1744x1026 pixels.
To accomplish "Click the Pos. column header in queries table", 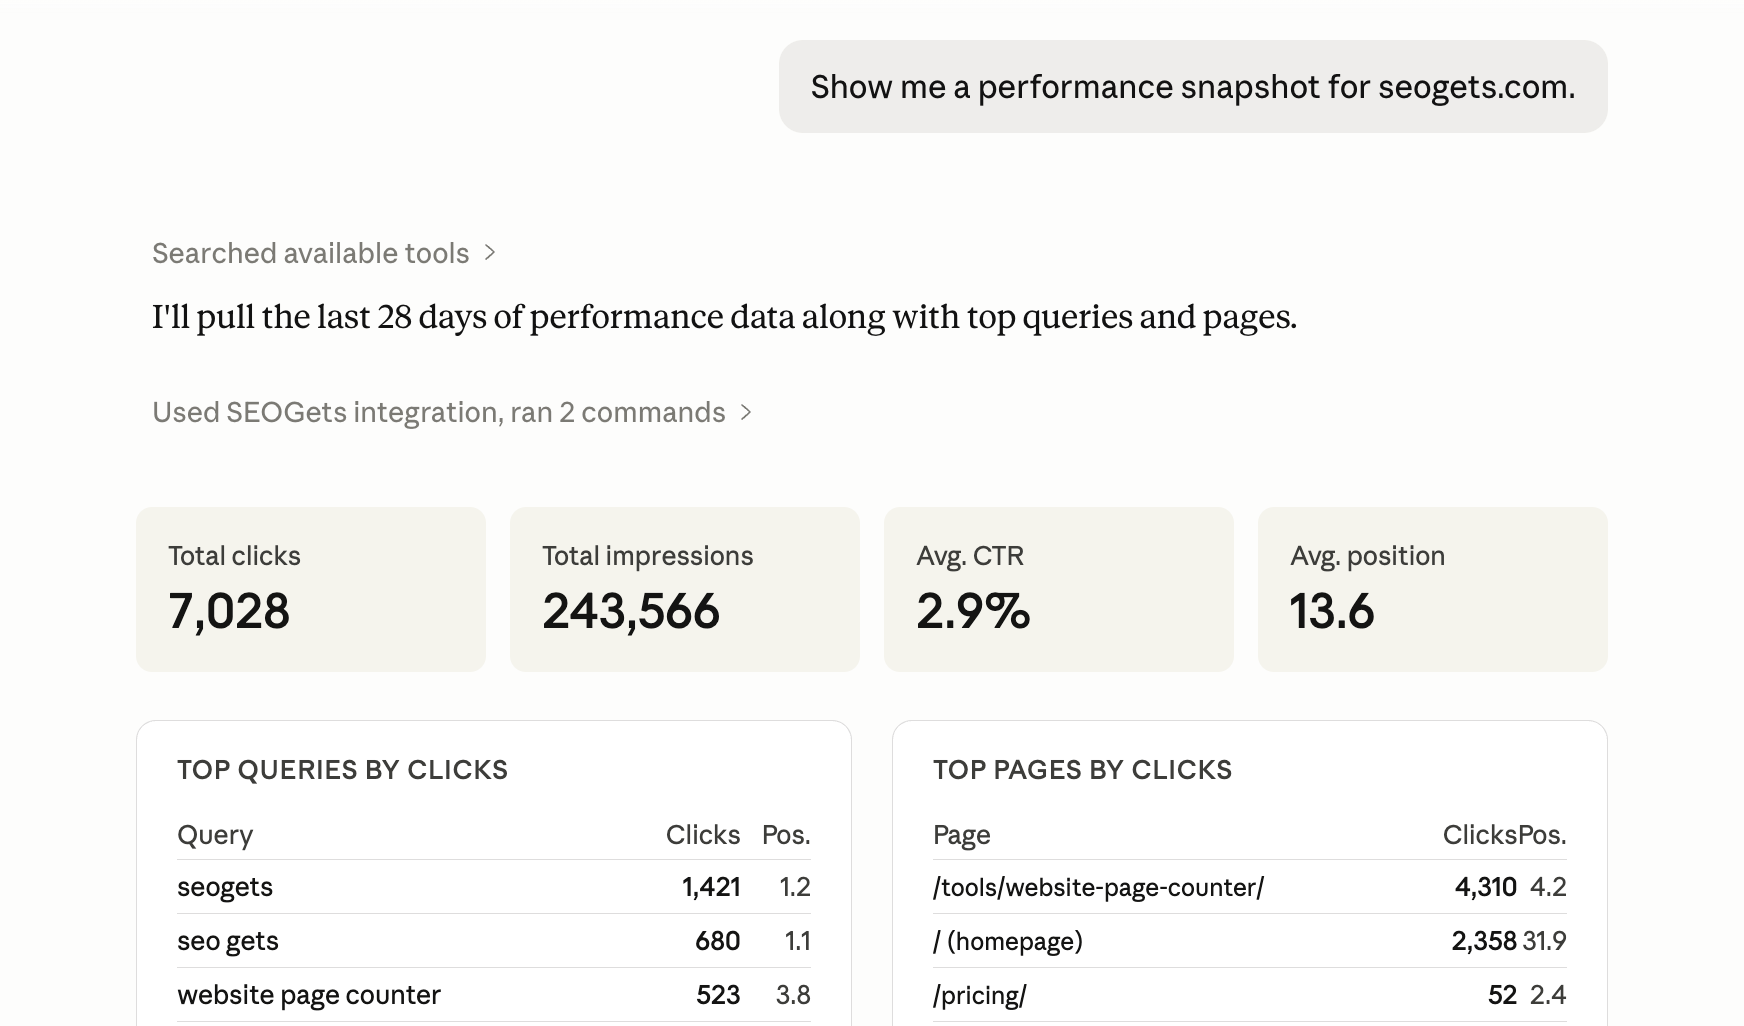I will (x=786, y=835).
